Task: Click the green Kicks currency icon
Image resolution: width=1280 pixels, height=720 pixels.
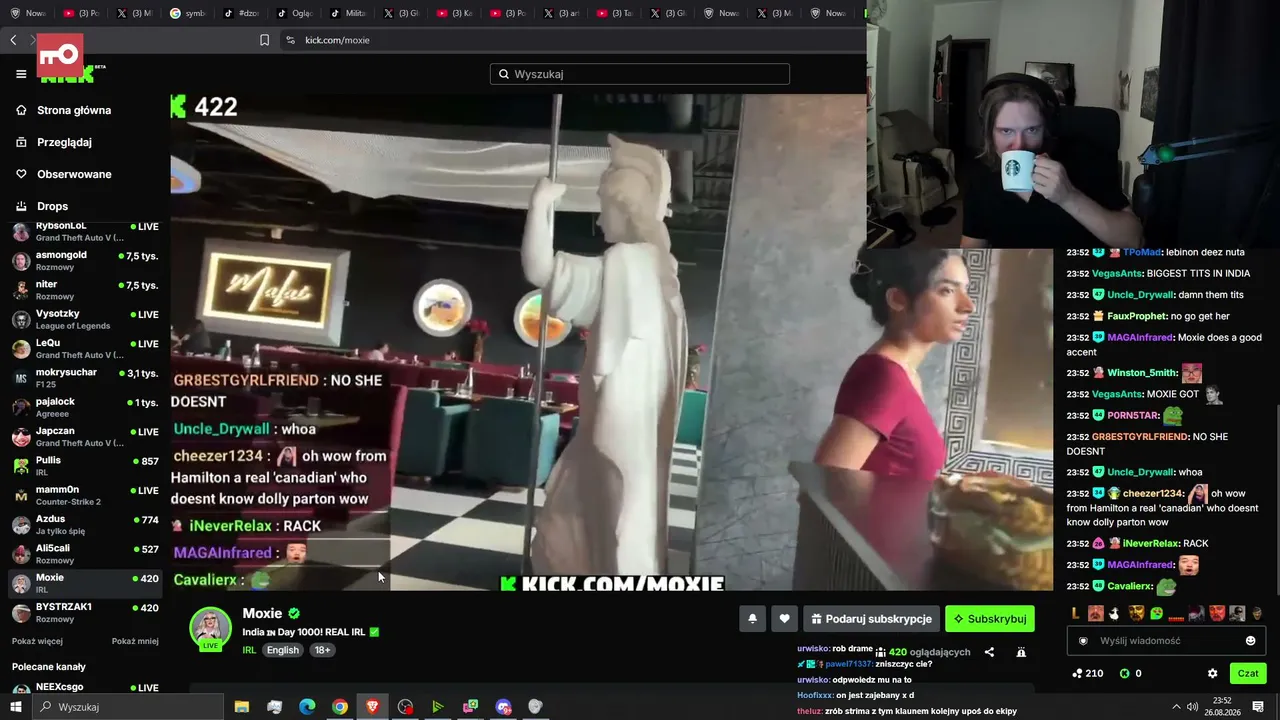Action: coord(1123,674)
